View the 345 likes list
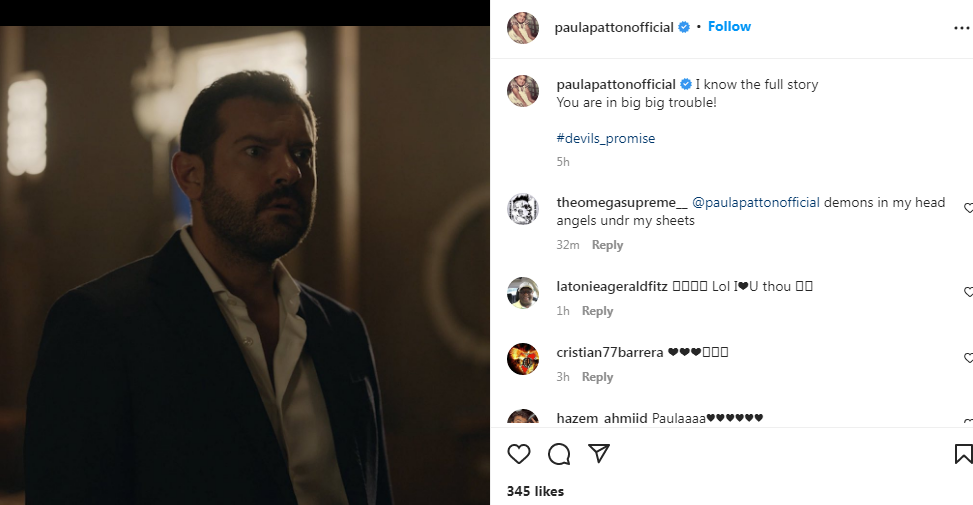Viewport: 973px width, 505px height. point(535,491)
